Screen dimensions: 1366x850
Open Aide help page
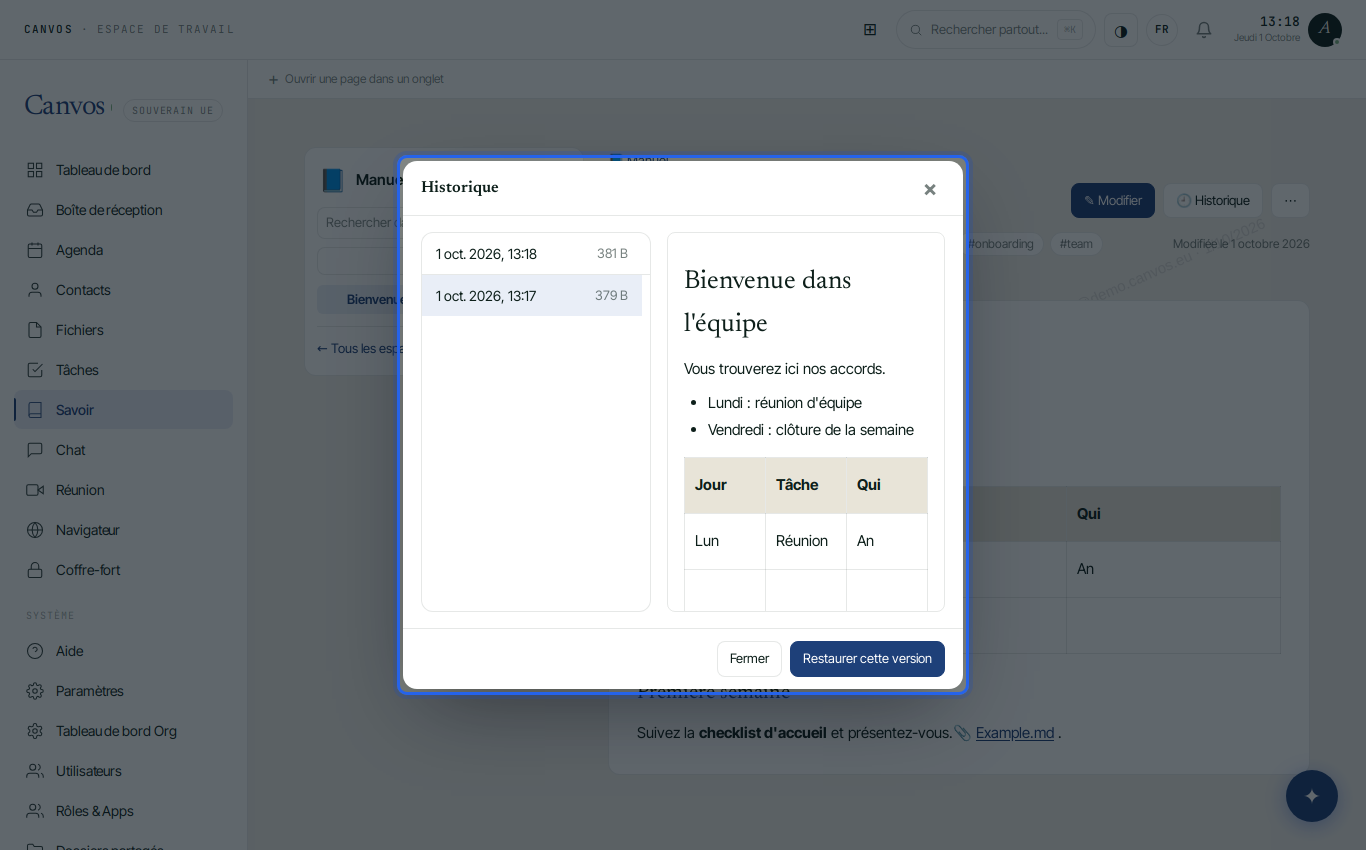(x=123, y=651)
